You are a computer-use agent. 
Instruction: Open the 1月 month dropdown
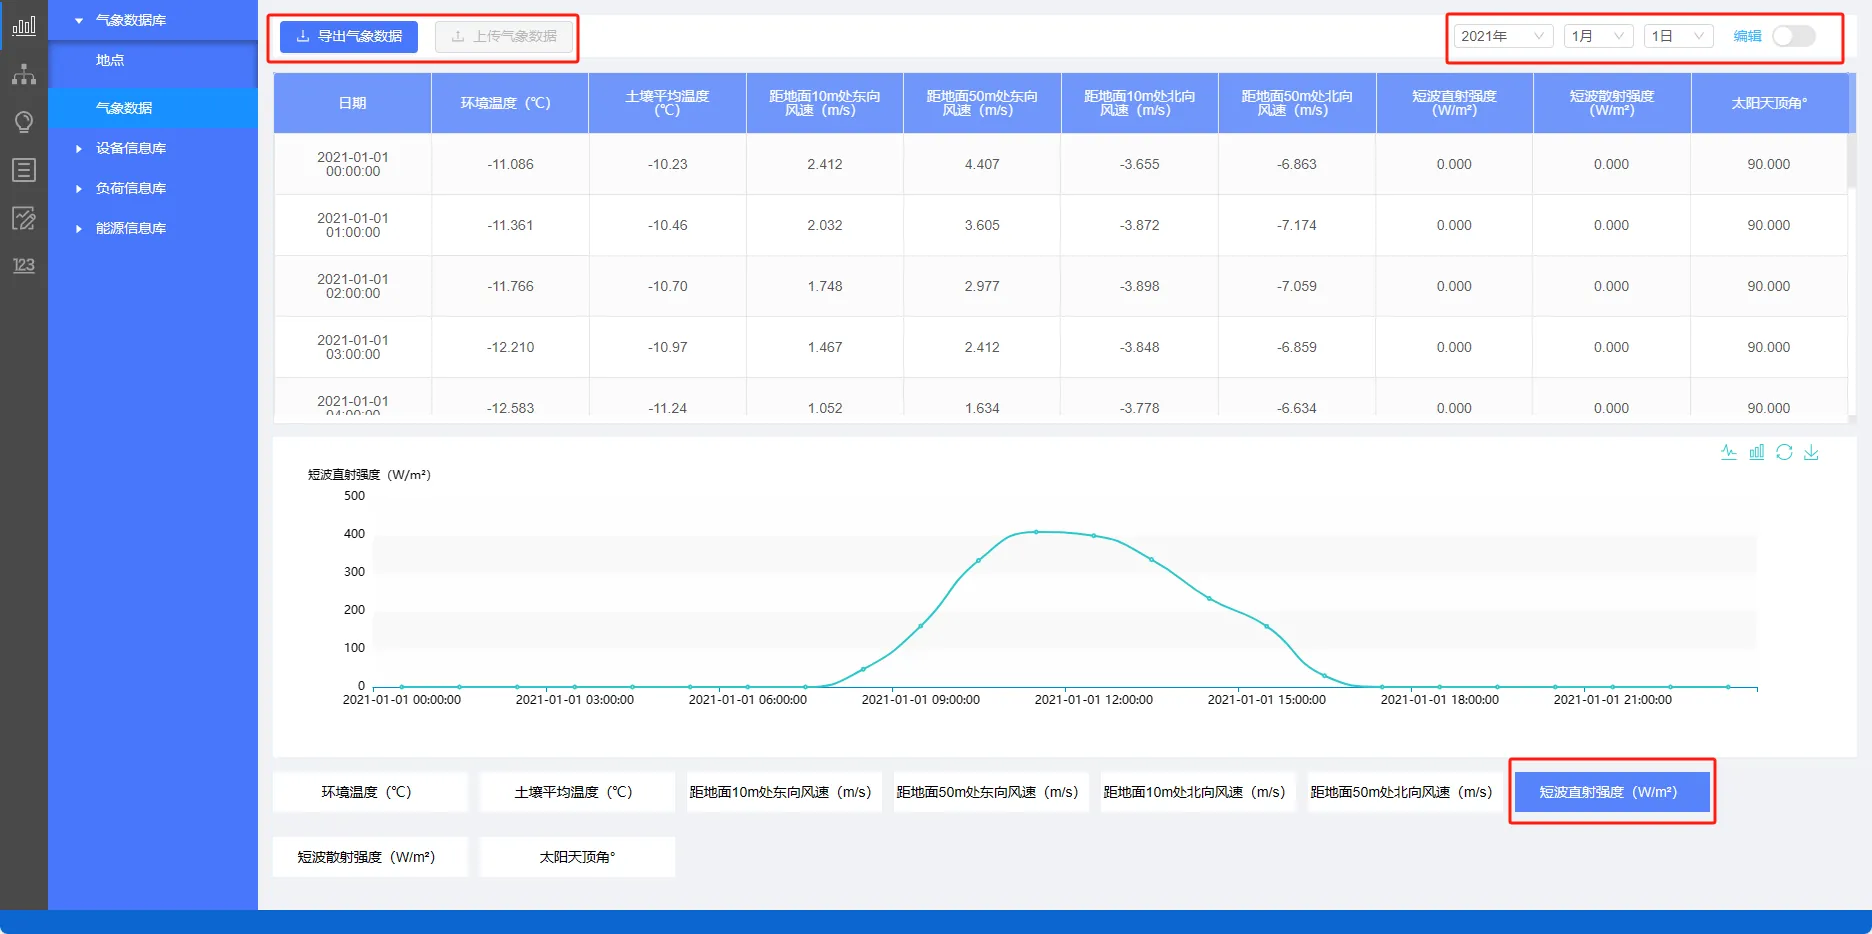1598,36
